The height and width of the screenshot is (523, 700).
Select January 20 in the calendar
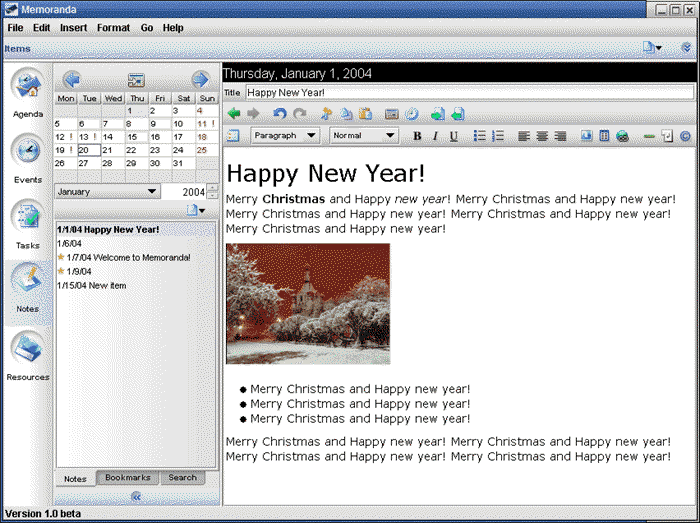[89, 150]
